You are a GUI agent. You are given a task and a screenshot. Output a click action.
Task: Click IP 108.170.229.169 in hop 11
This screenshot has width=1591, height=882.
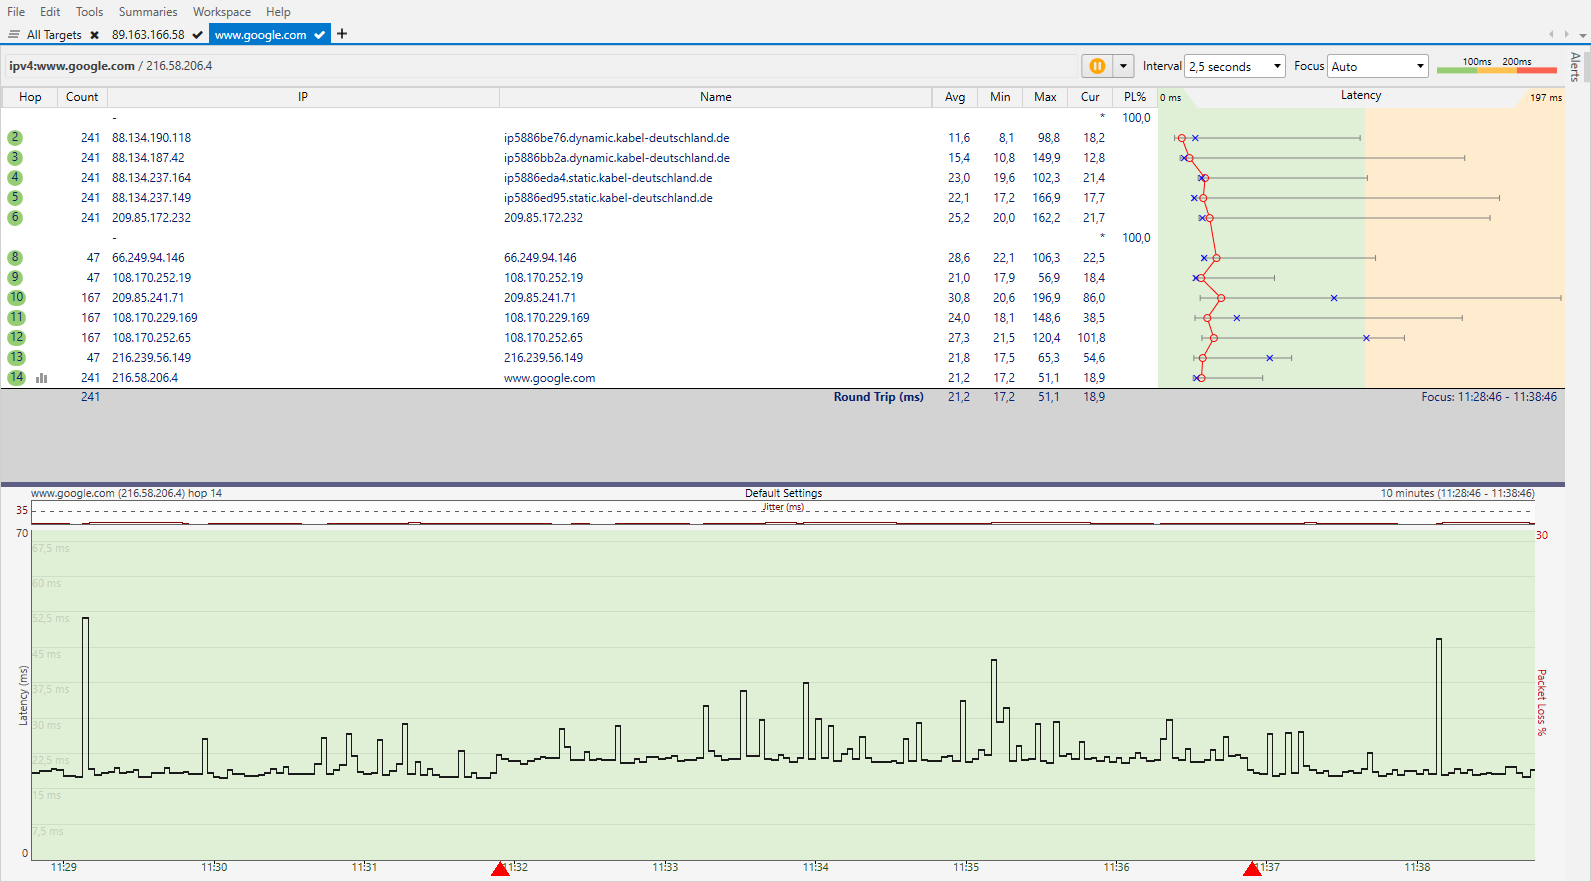click(x=155, y=318)
